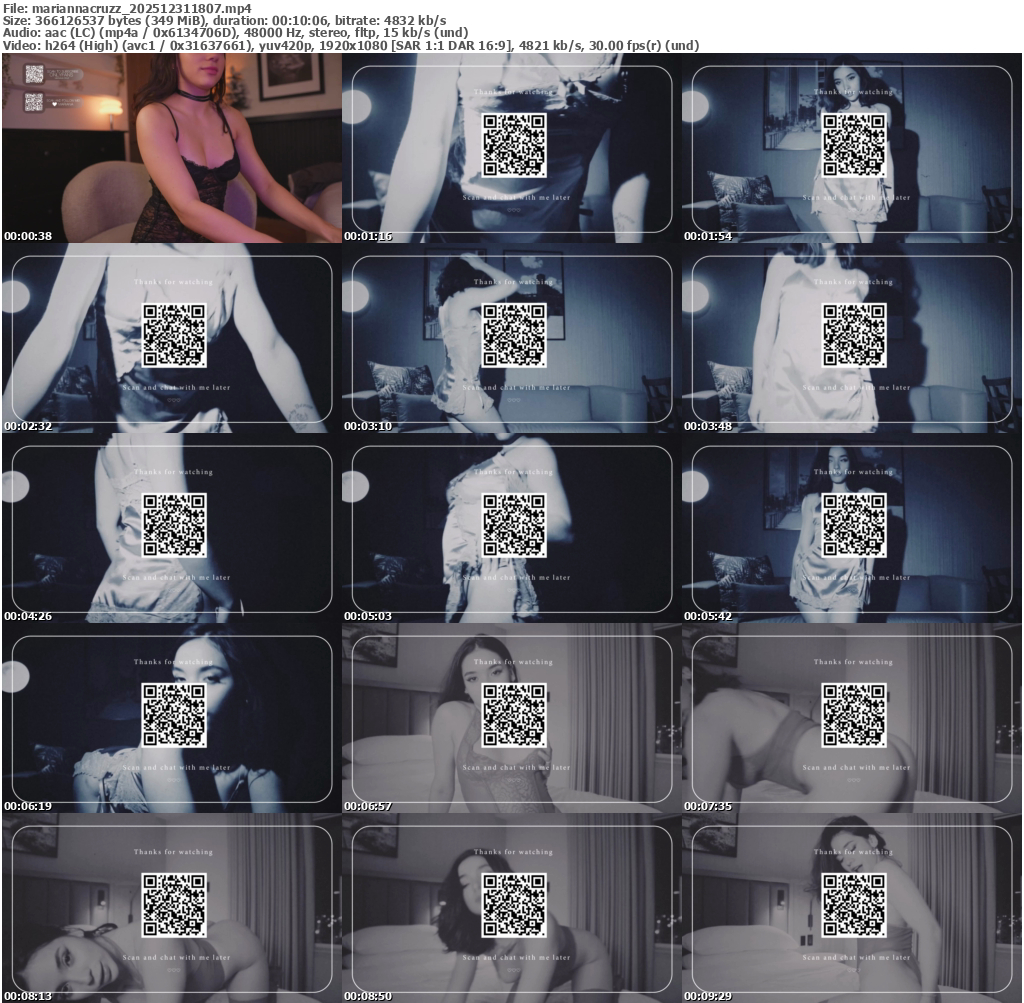The height and width of the screenshot is (1003, 1024).
Task: Open the thumbnail at 00:04:26
Action: [x=171, y=529]
